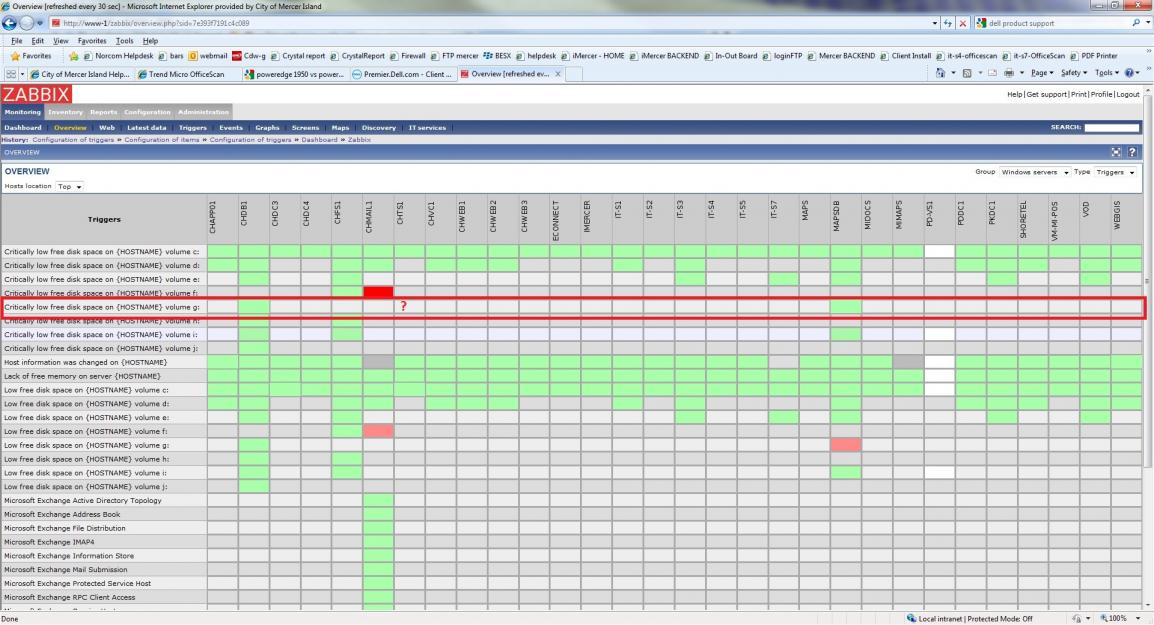Open the File menu

click(16, 41)
